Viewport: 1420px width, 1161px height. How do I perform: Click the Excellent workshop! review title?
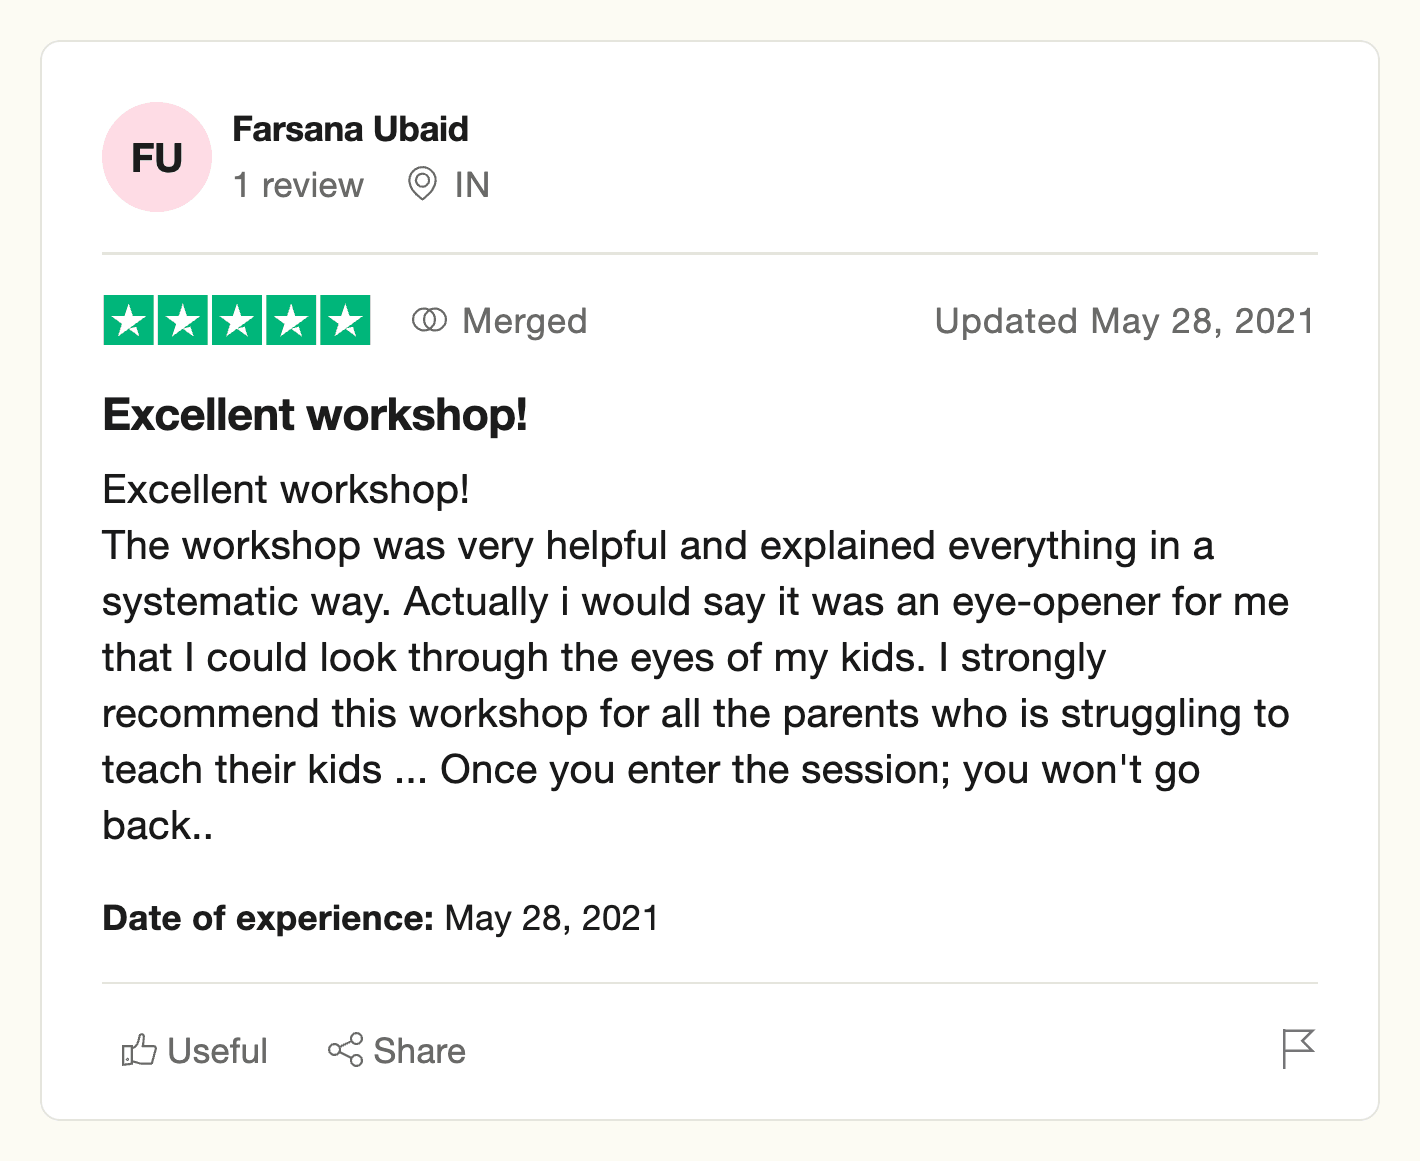(x=316, y=414)
